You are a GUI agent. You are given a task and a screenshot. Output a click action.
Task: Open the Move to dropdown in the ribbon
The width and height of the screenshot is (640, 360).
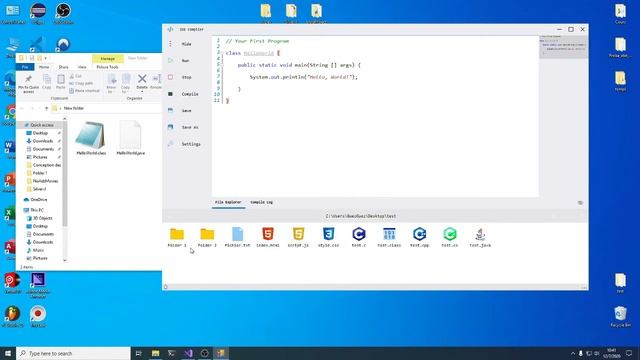111,83
